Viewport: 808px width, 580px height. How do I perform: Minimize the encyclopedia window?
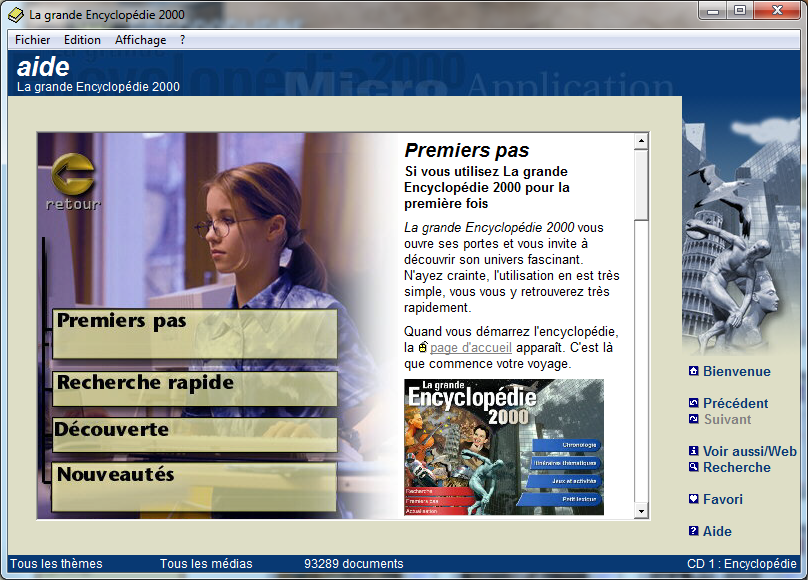[713, 11]
